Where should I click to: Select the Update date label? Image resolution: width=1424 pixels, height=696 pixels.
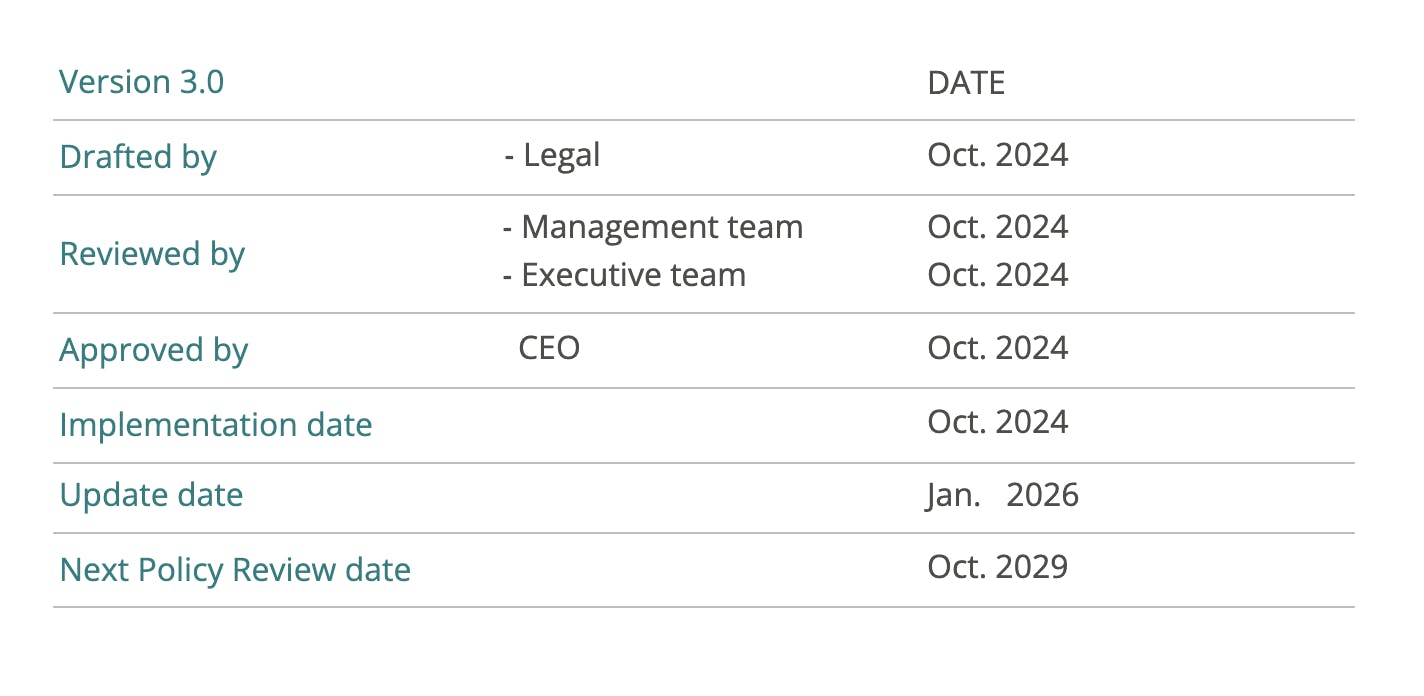[x=151, y=495]
